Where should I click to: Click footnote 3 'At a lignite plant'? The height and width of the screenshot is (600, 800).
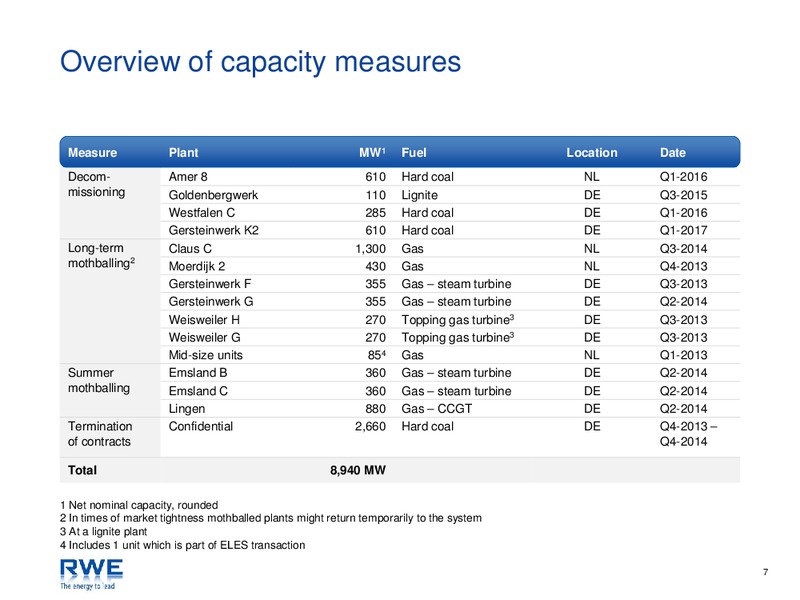pos(103,532)
